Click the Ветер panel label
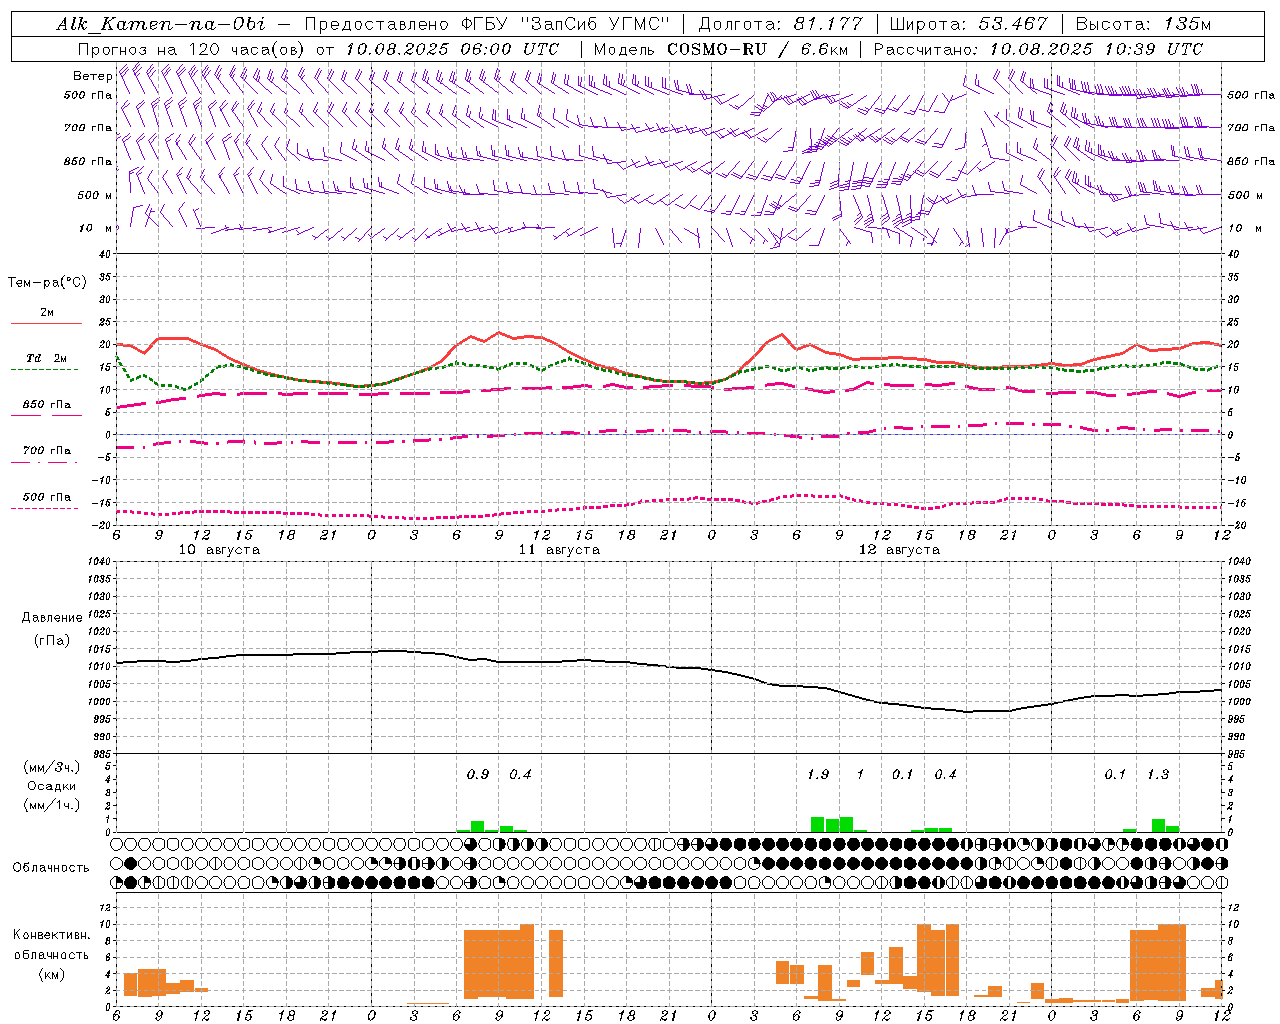This screenshot has width=1280, height=1024. click(92, 77)
